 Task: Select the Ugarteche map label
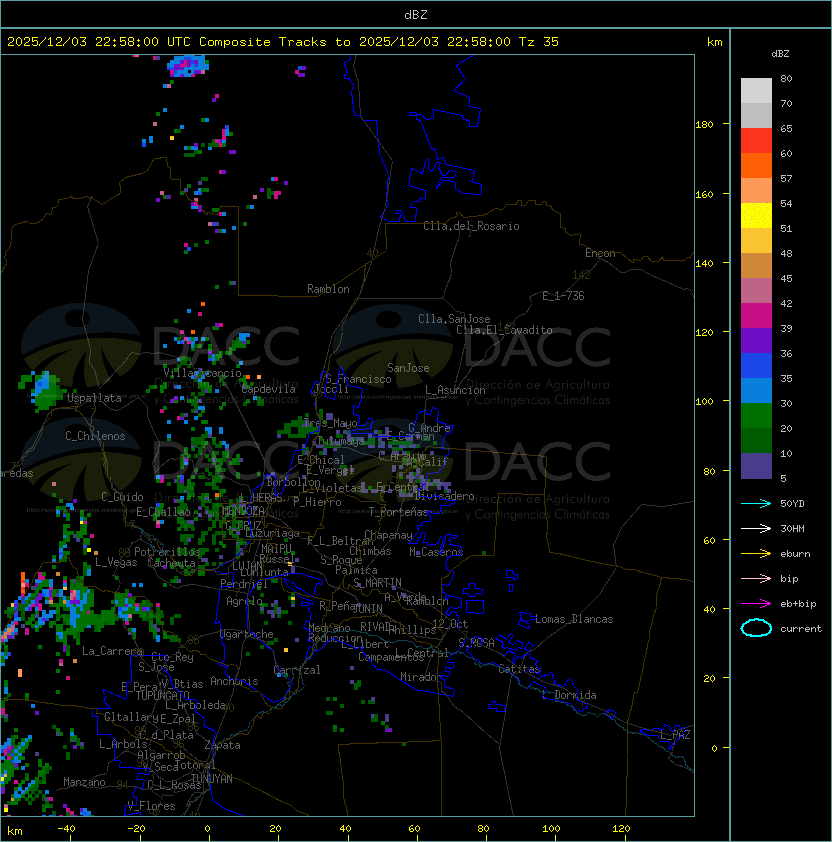(x=247, y=634)
